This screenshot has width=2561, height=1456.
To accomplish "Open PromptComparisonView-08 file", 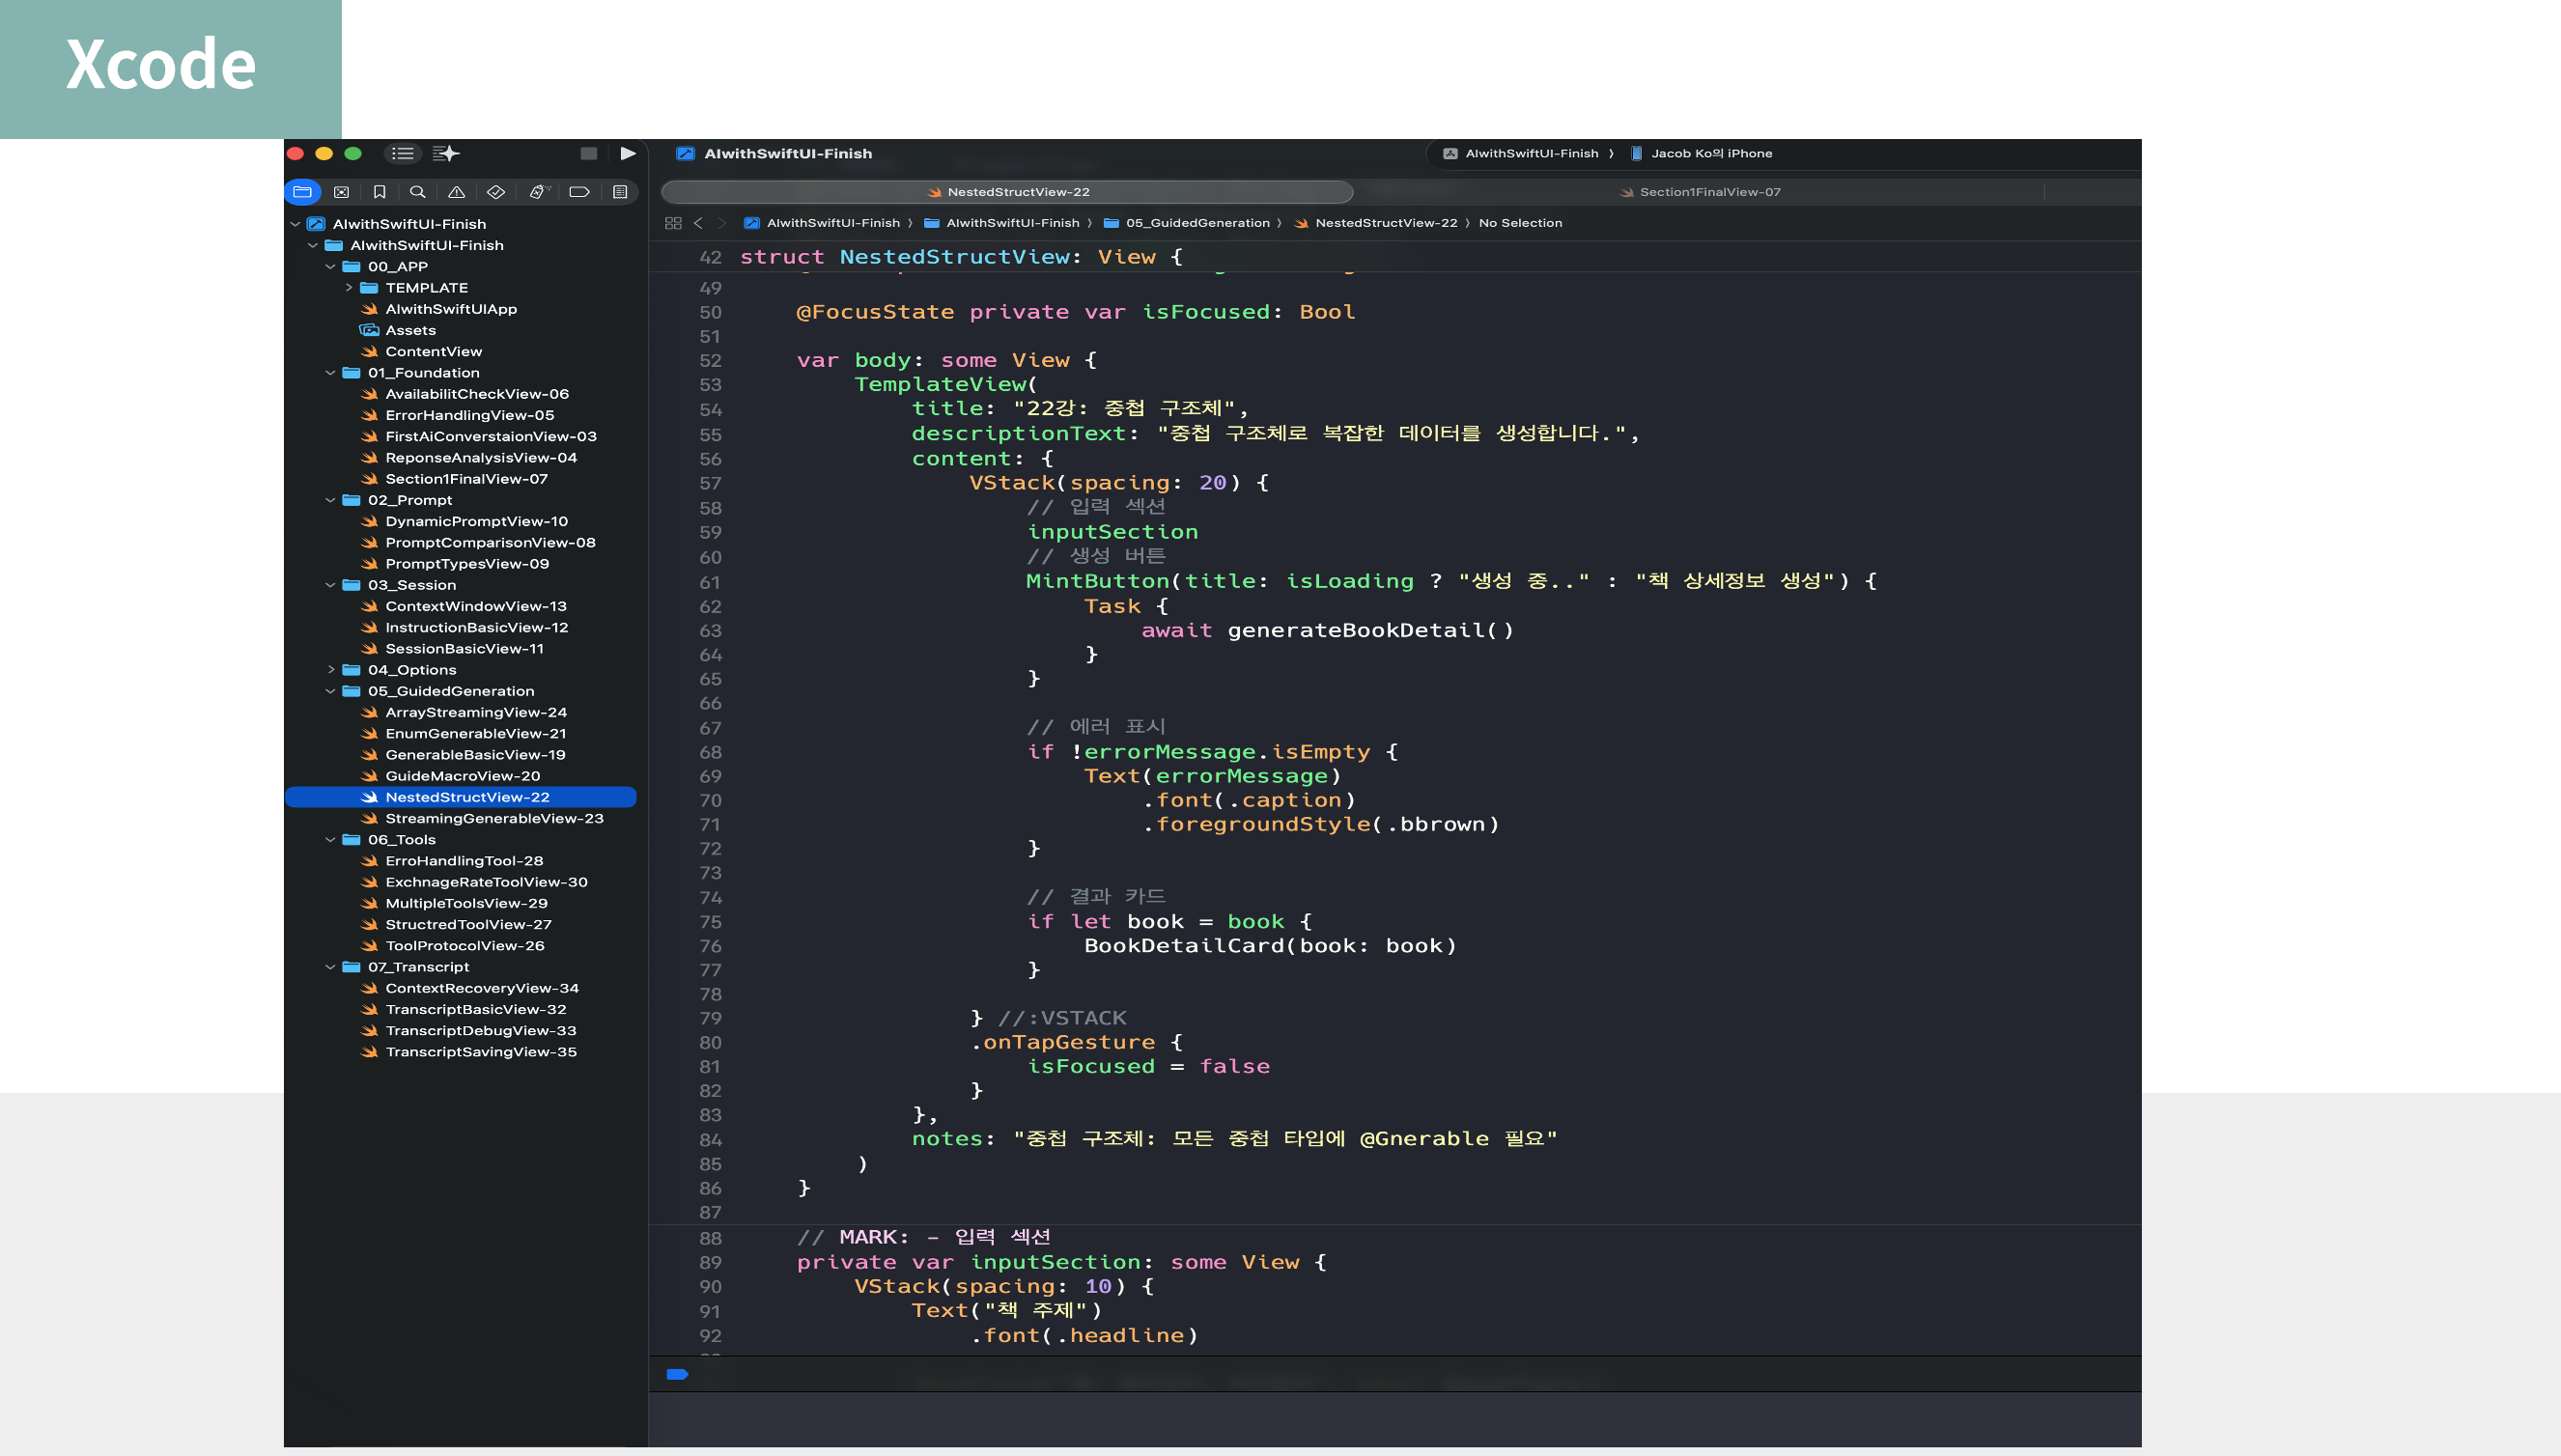I will [490, 543].
